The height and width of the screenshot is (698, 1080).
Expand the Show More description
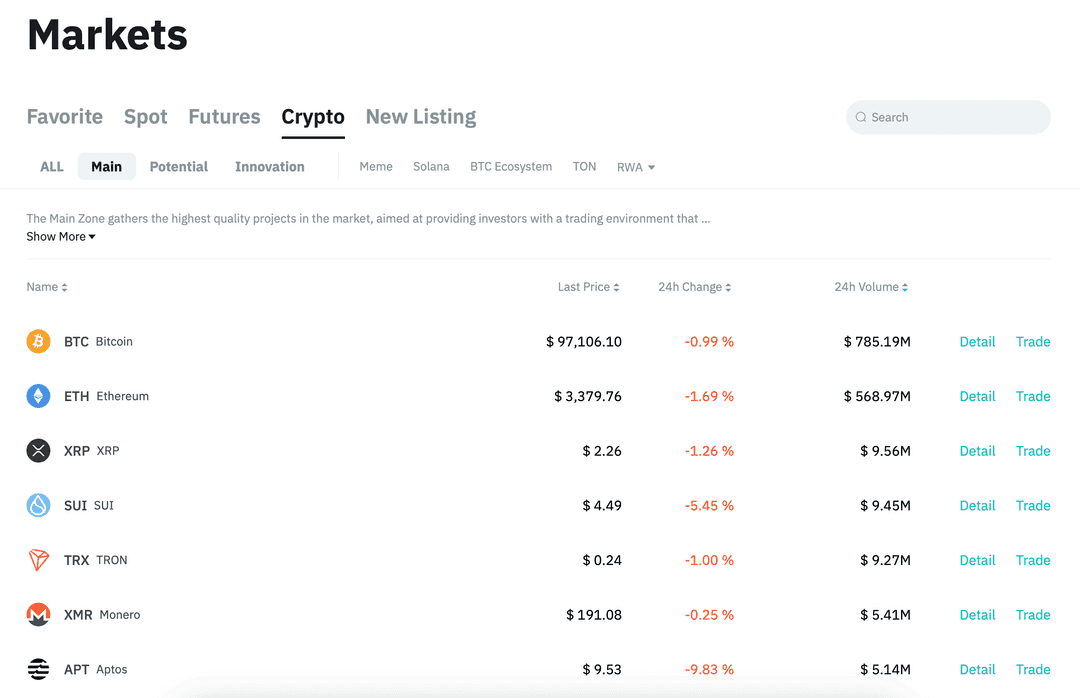point(60,236)
